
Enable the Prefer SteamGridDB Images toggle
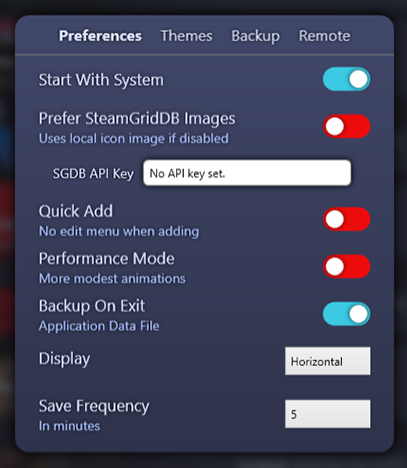pos(346,126)
